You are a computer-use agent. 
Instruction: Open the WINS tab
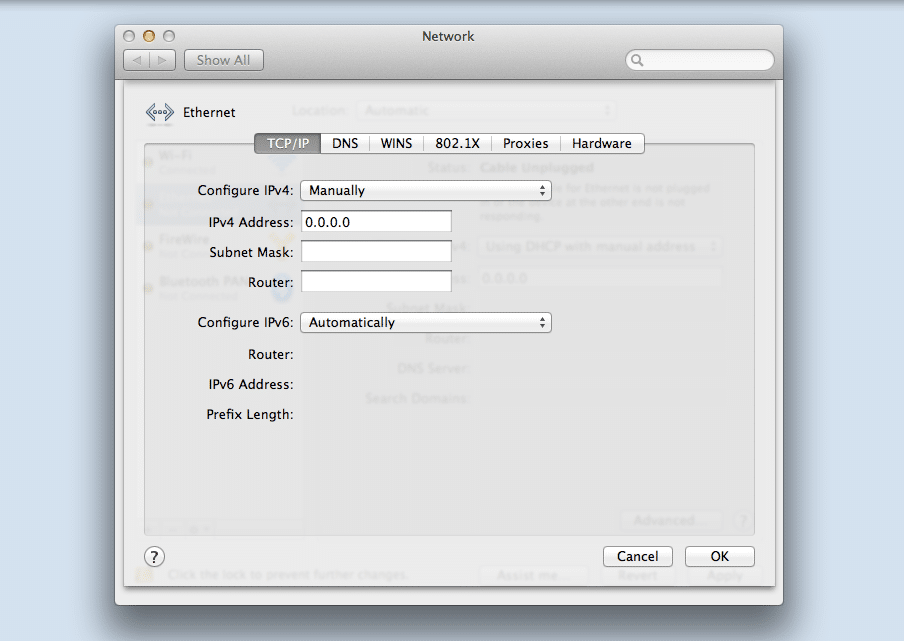click(396, 143)
